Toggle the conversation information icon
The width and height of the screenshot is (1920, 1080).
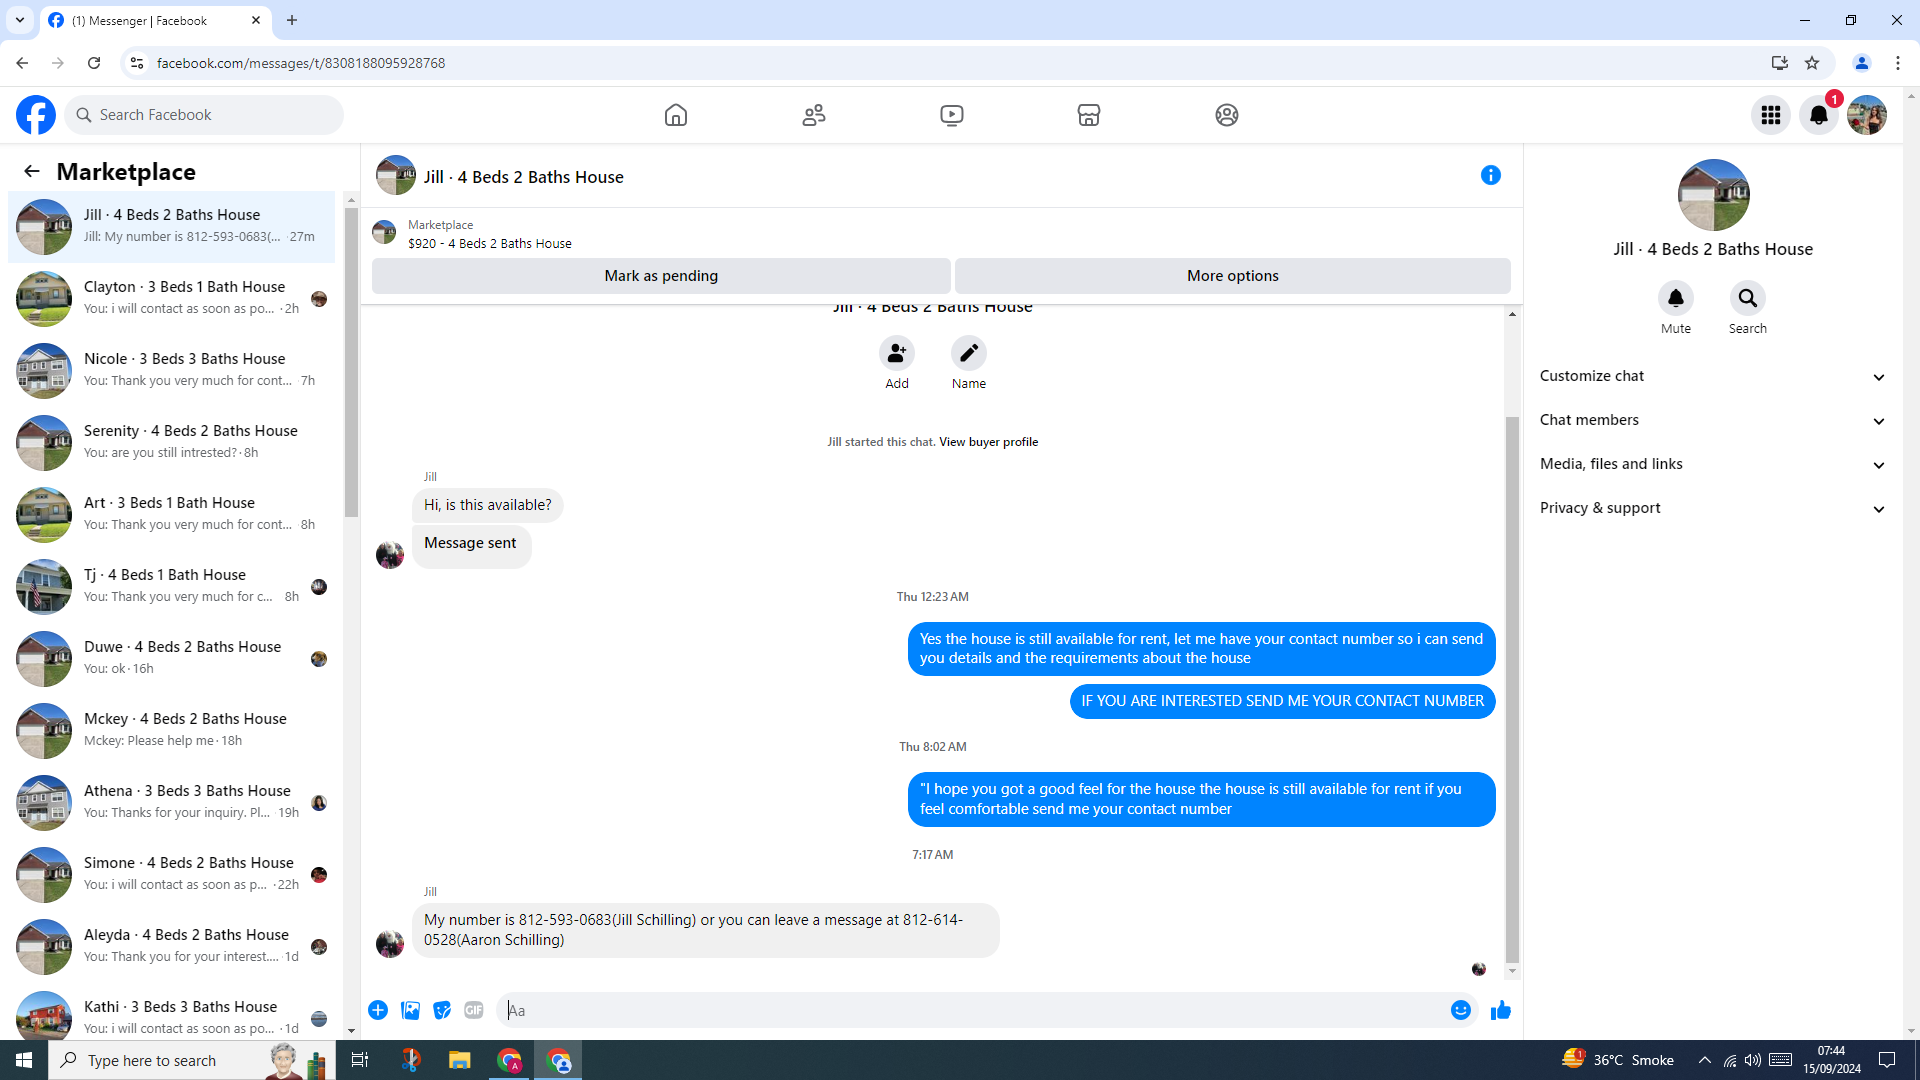(x=1491, y=175)
